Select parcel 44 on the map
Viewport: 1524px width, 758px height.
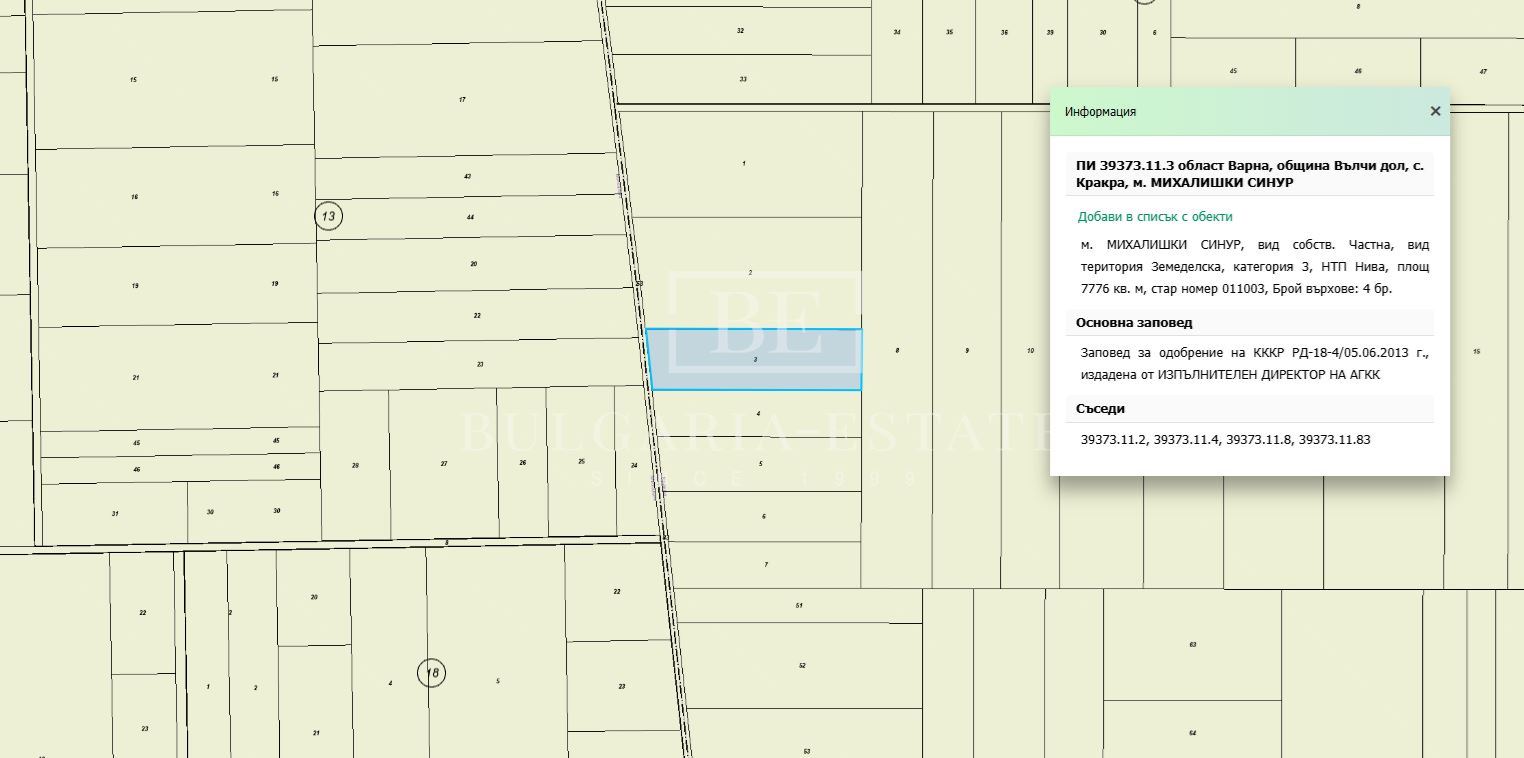470,217
